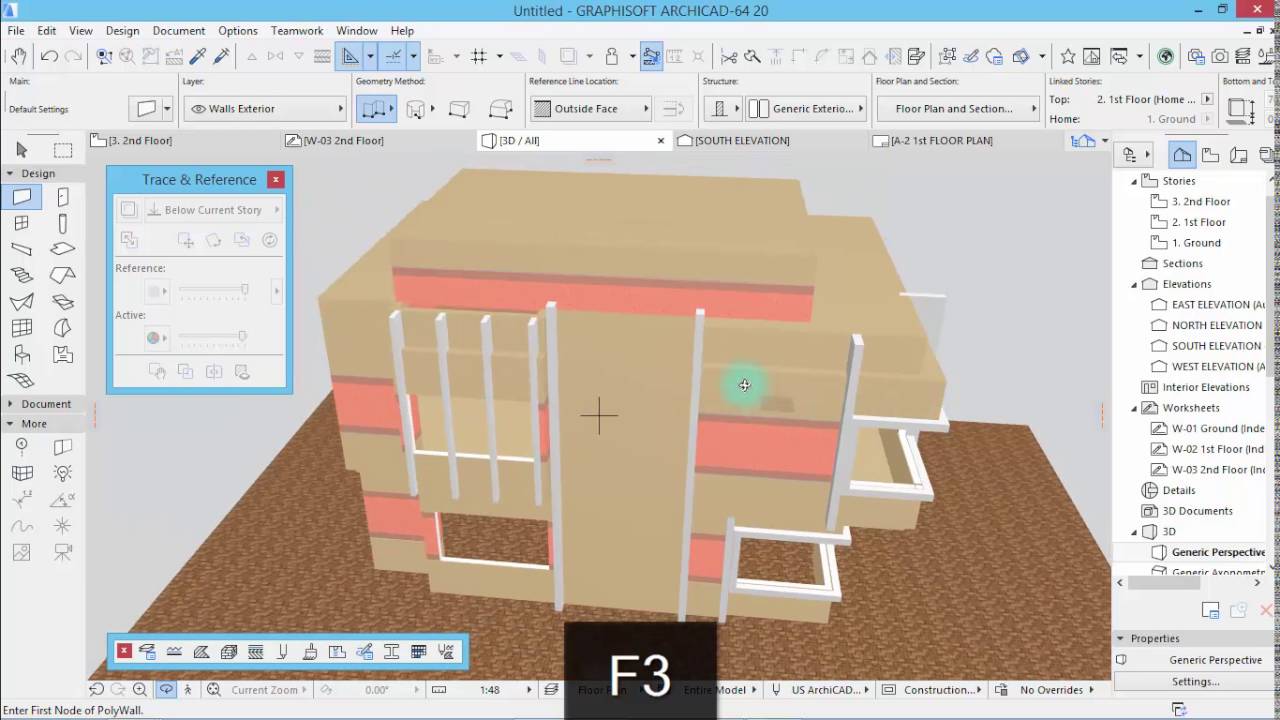1280x720 pixels.
Task: Switch to the W-03 2nd Floor tab
Action: 344,141
